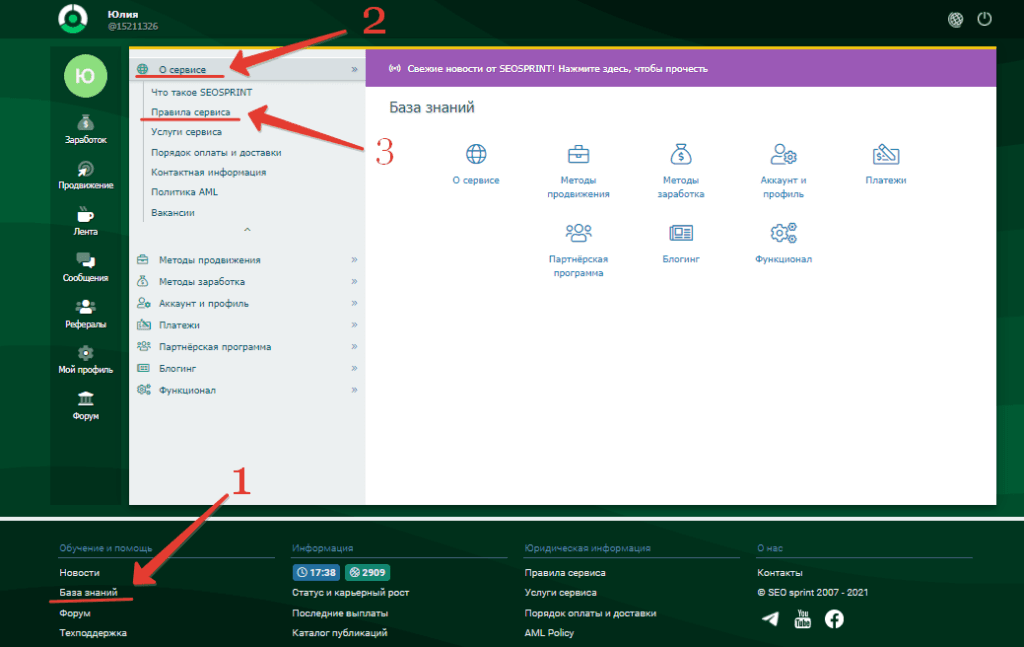Open the Продвижение sidebar icon
The image size is (1024, 647).
pos(86,168)
